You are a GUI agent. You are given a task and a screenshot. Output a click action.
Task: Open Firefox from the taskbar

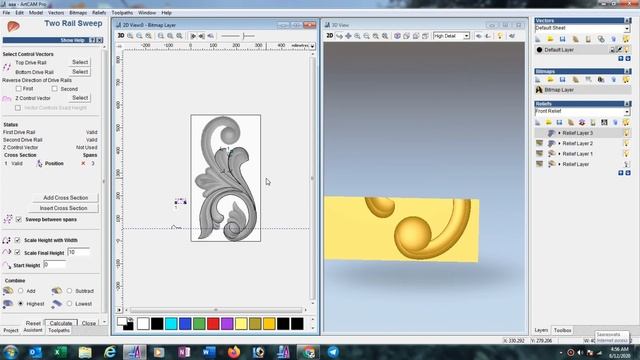click(x=234, y=352)
